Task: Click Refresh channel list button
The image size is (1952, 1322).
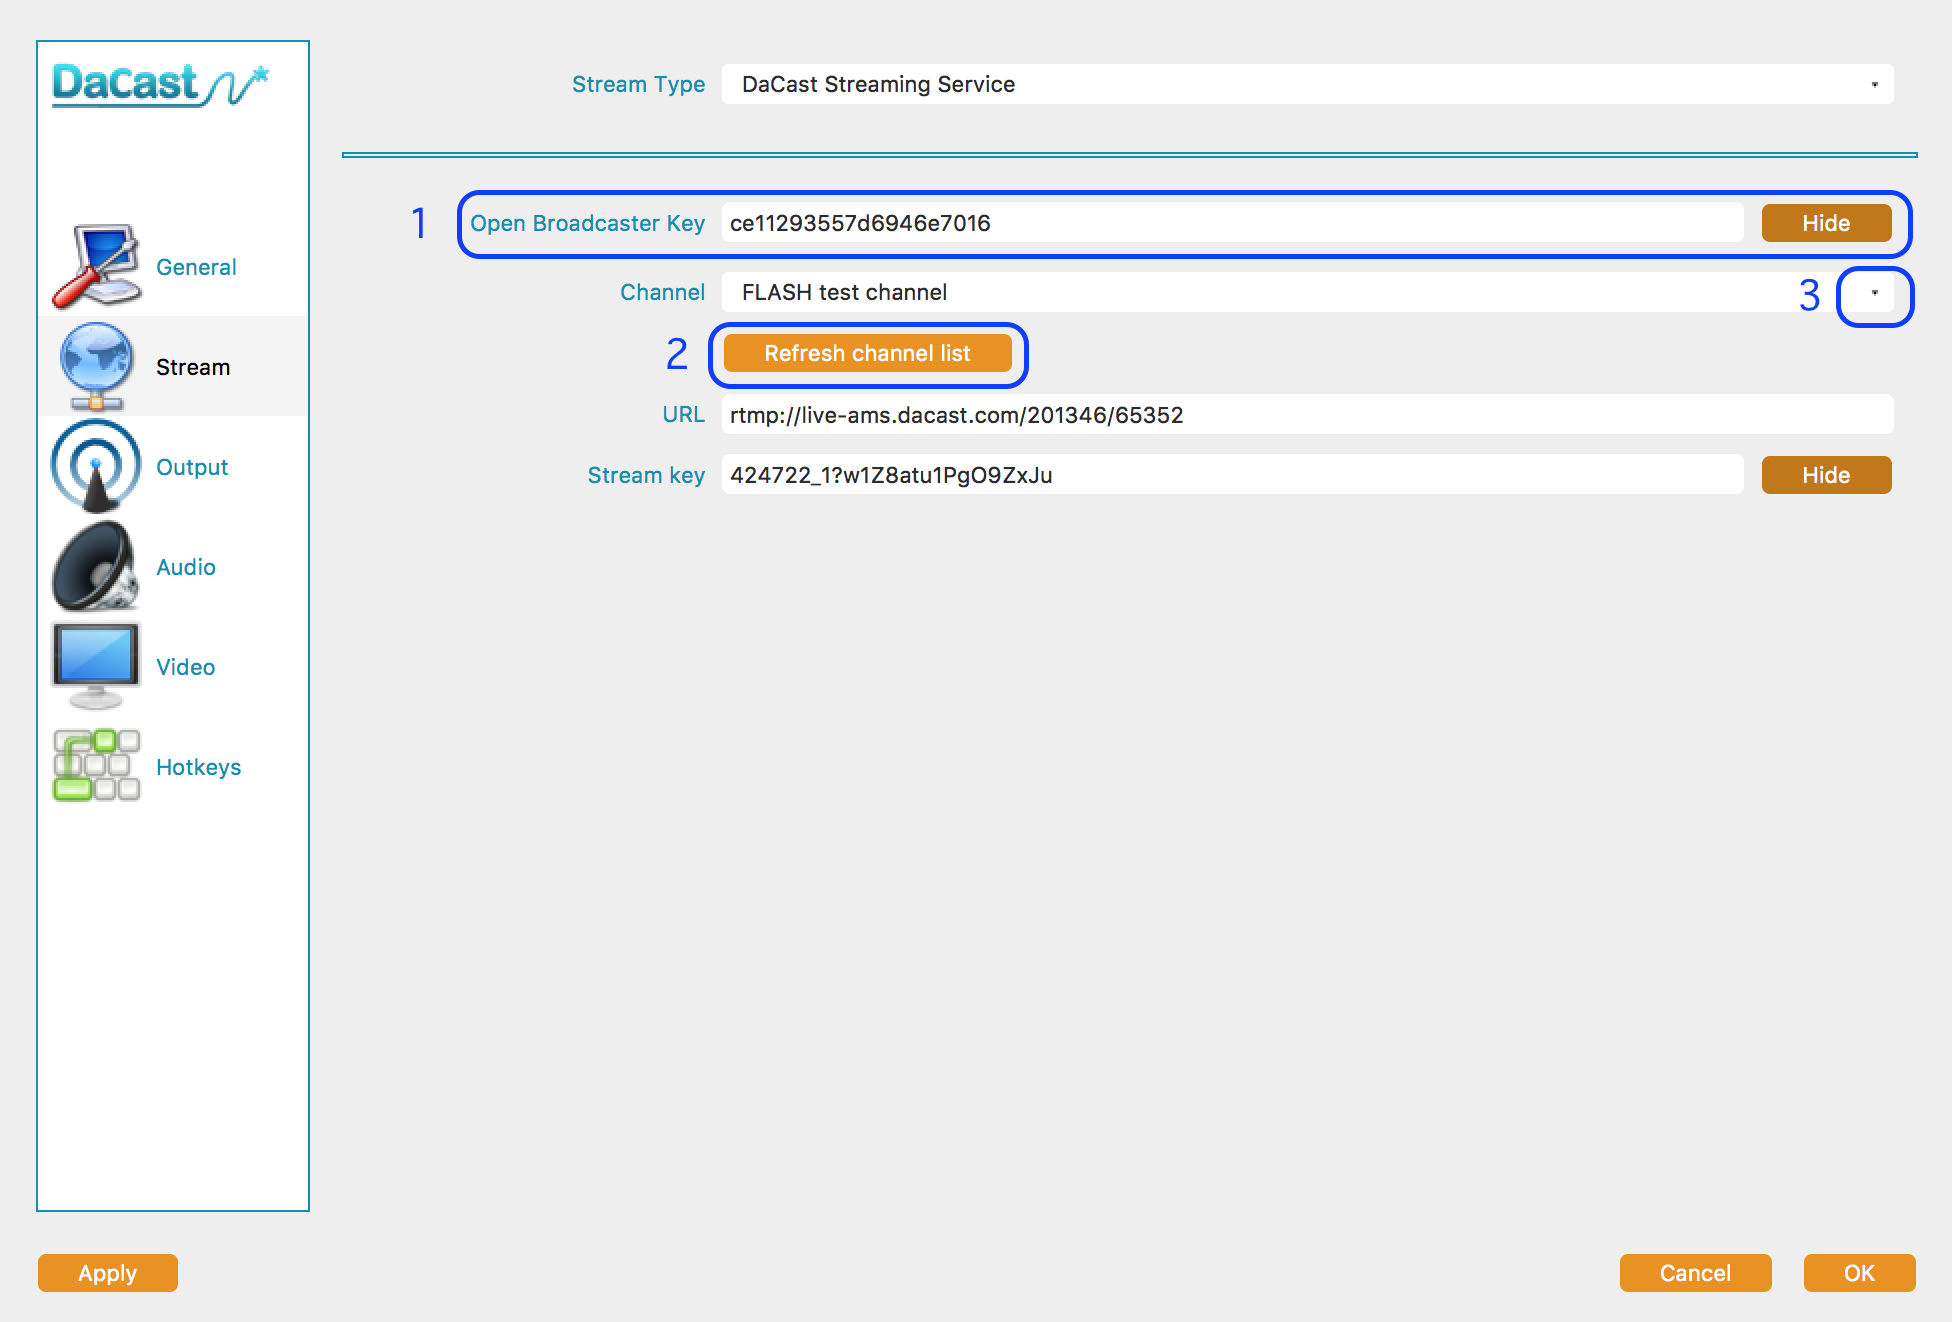Action: tap(869, 351)
